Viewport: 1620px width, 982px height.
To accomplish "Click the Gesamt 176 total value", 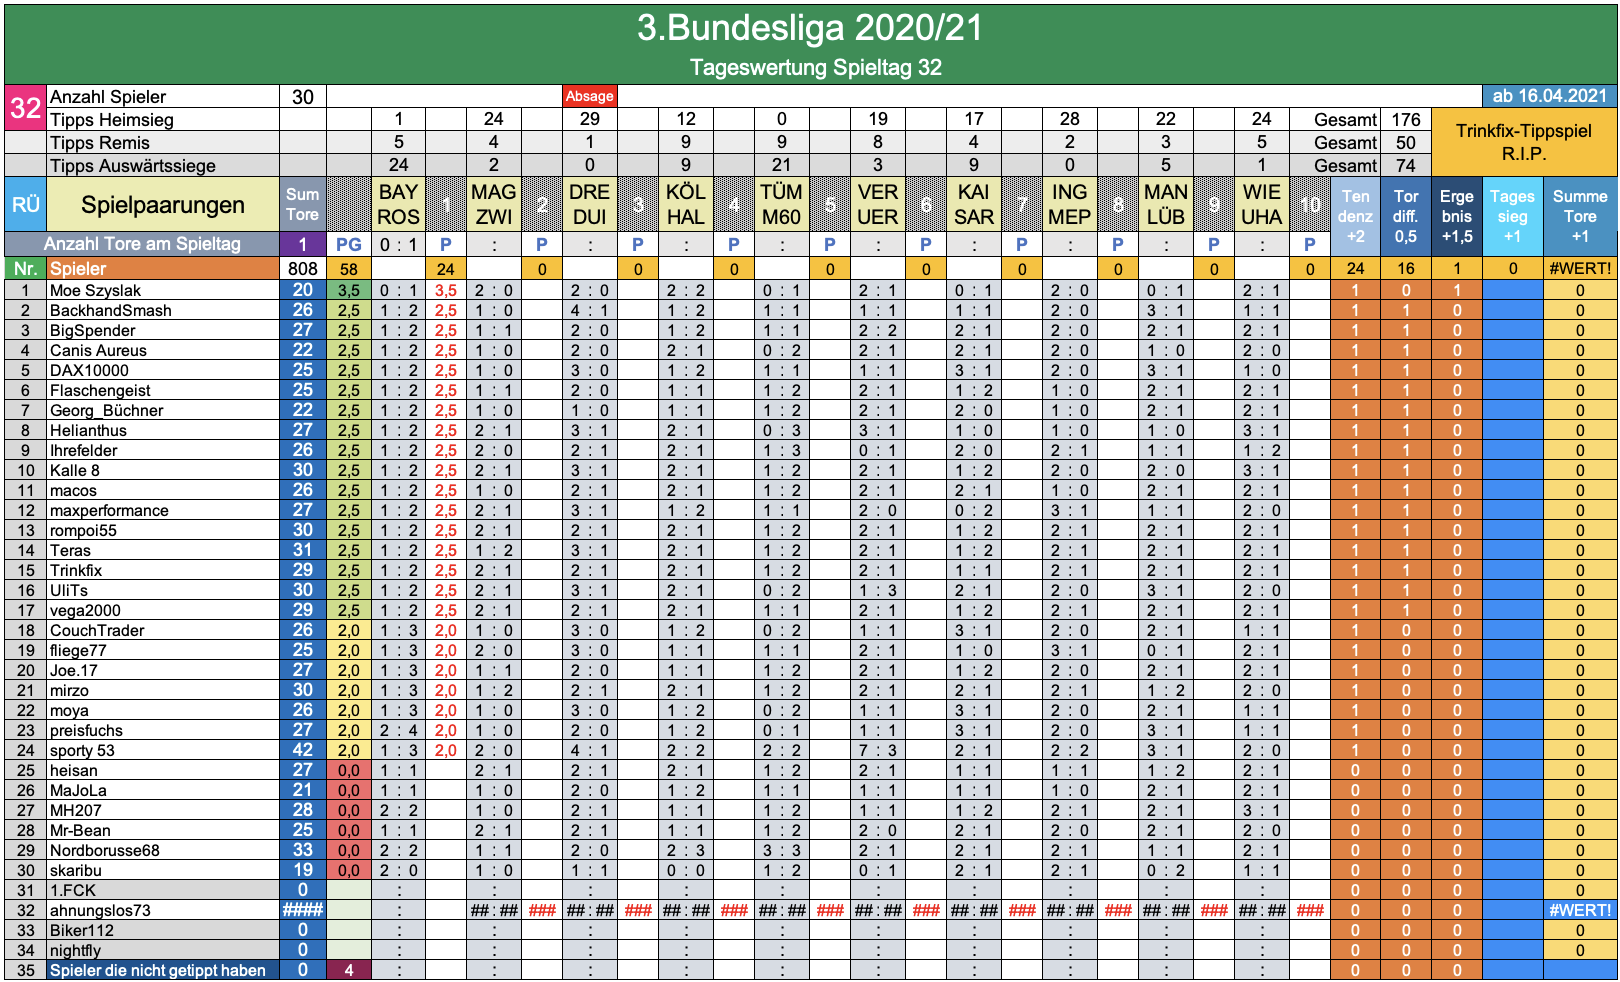I will coord(1406,119).
